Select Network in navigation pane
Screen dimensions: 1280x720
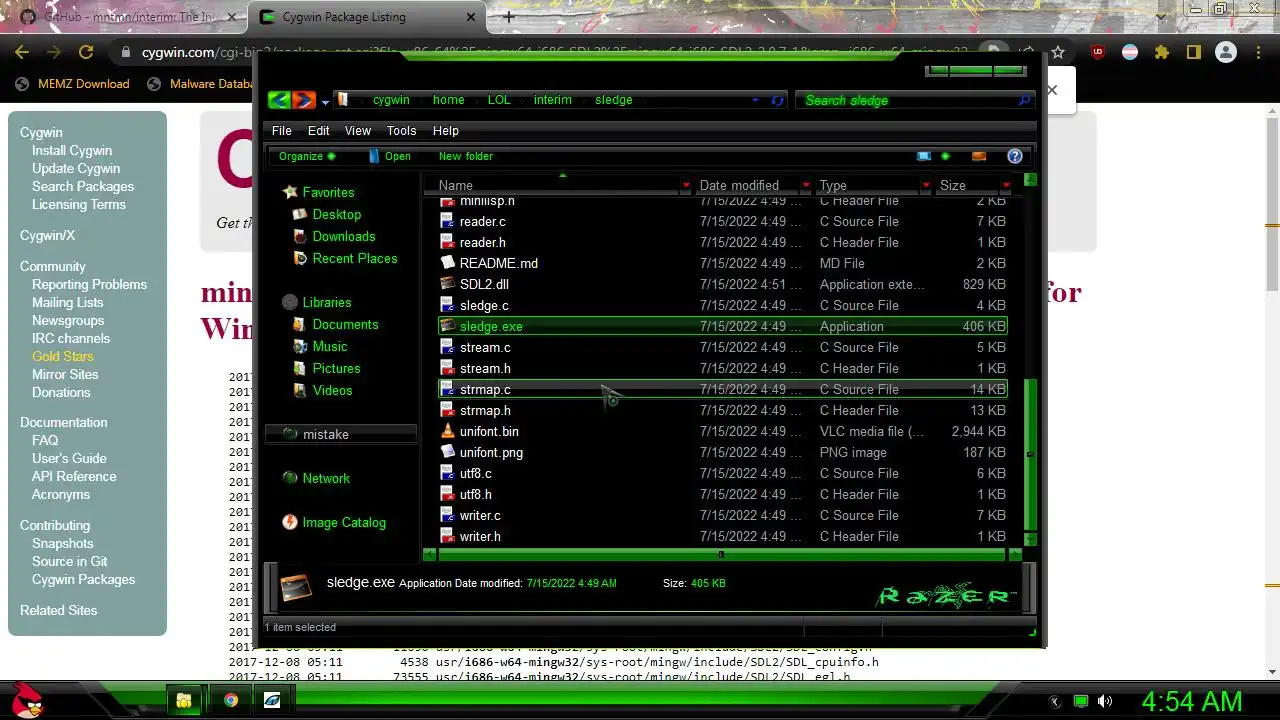[x=326, y=478]
